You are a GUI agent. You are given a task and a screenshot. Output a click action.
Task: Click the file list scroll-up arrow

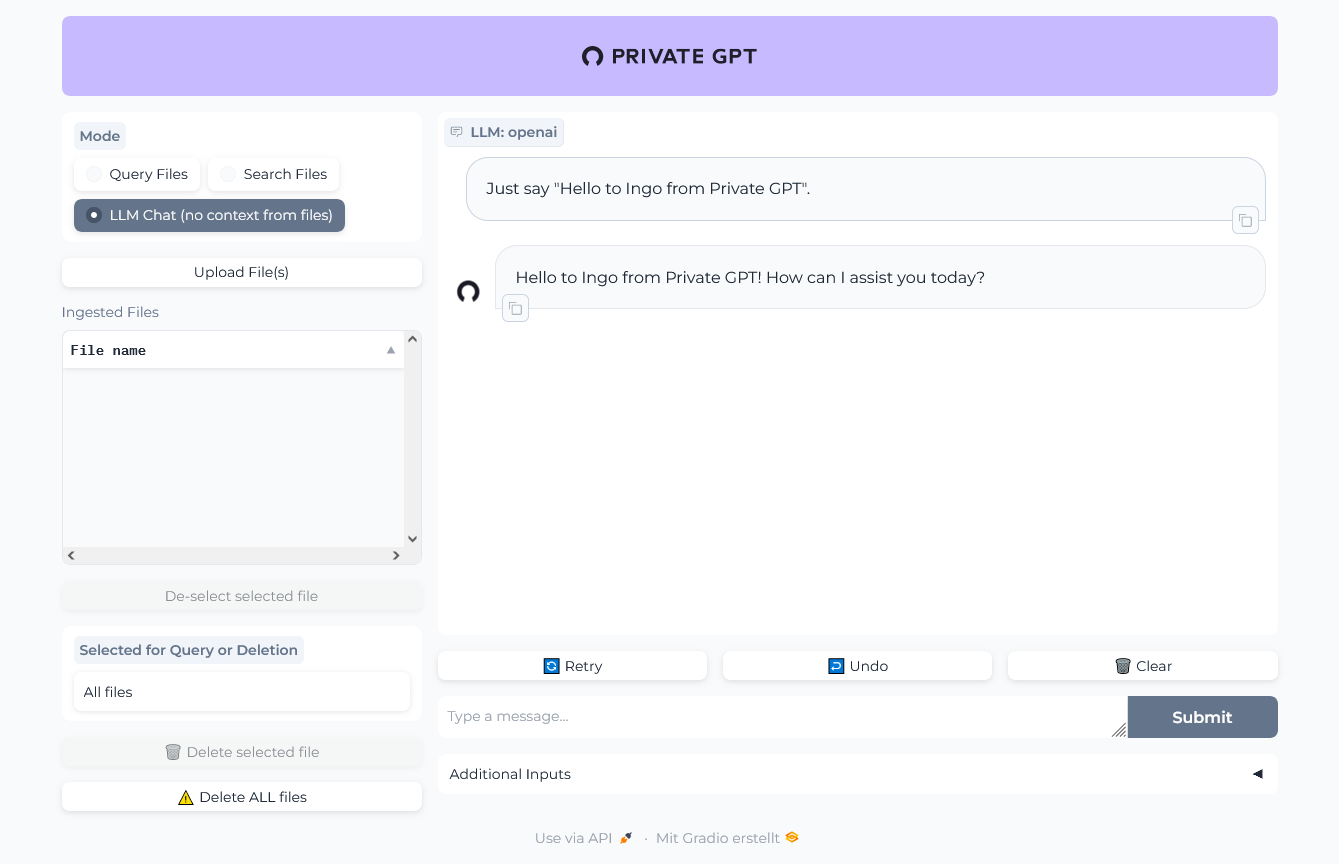(413, 339)
